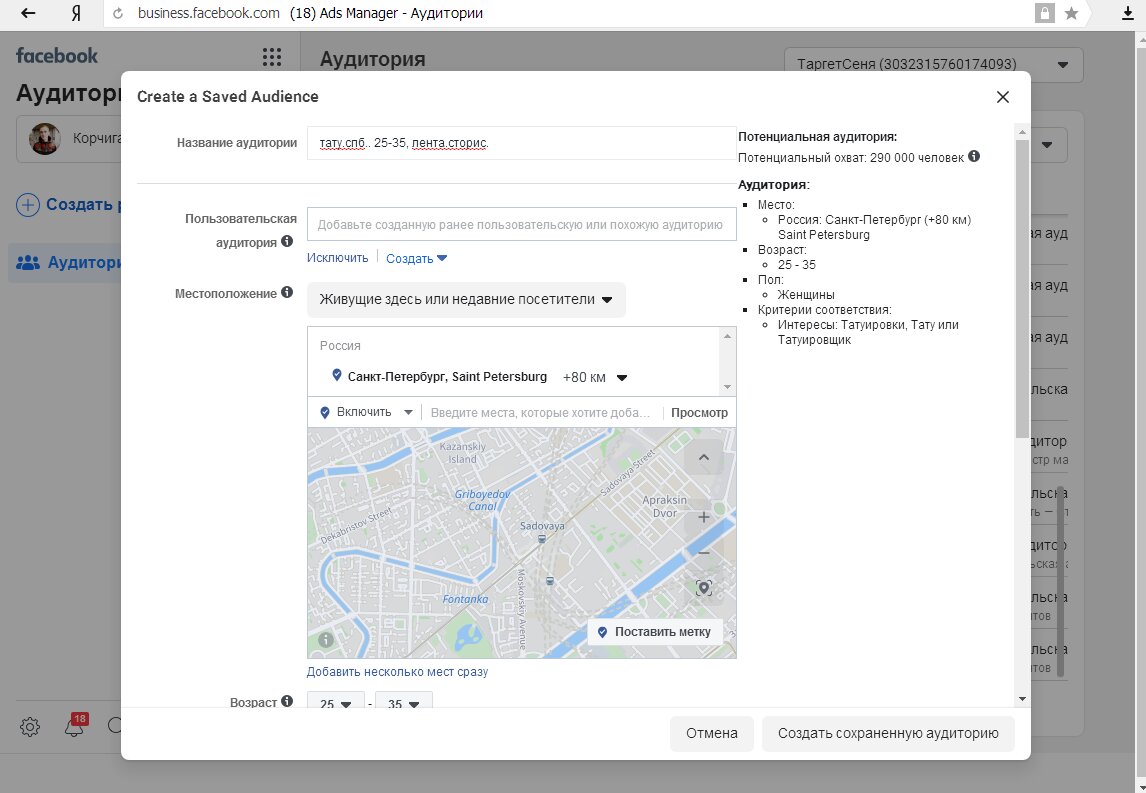Viewport: 1146px width, 793px height.
Task: Click the Исключить link
Action: pos(338,258)
